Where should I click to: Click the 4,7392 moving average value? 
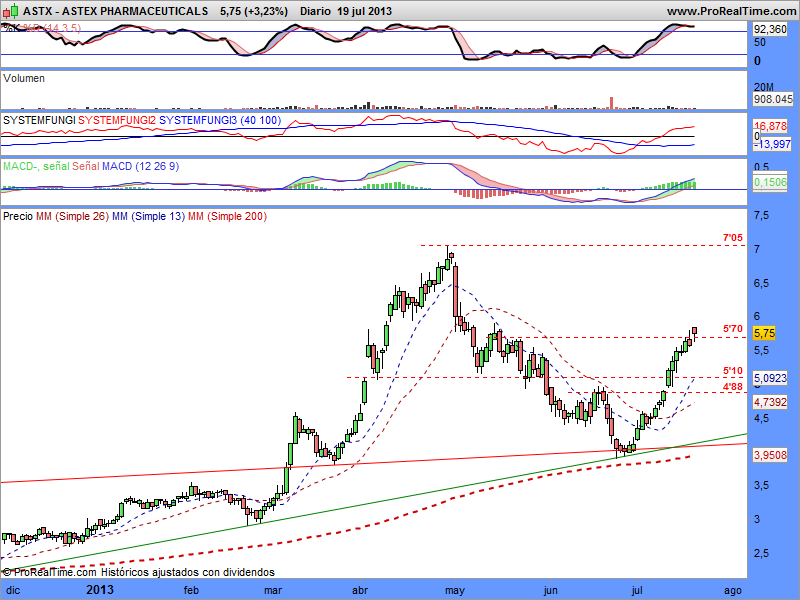point(770,402)
